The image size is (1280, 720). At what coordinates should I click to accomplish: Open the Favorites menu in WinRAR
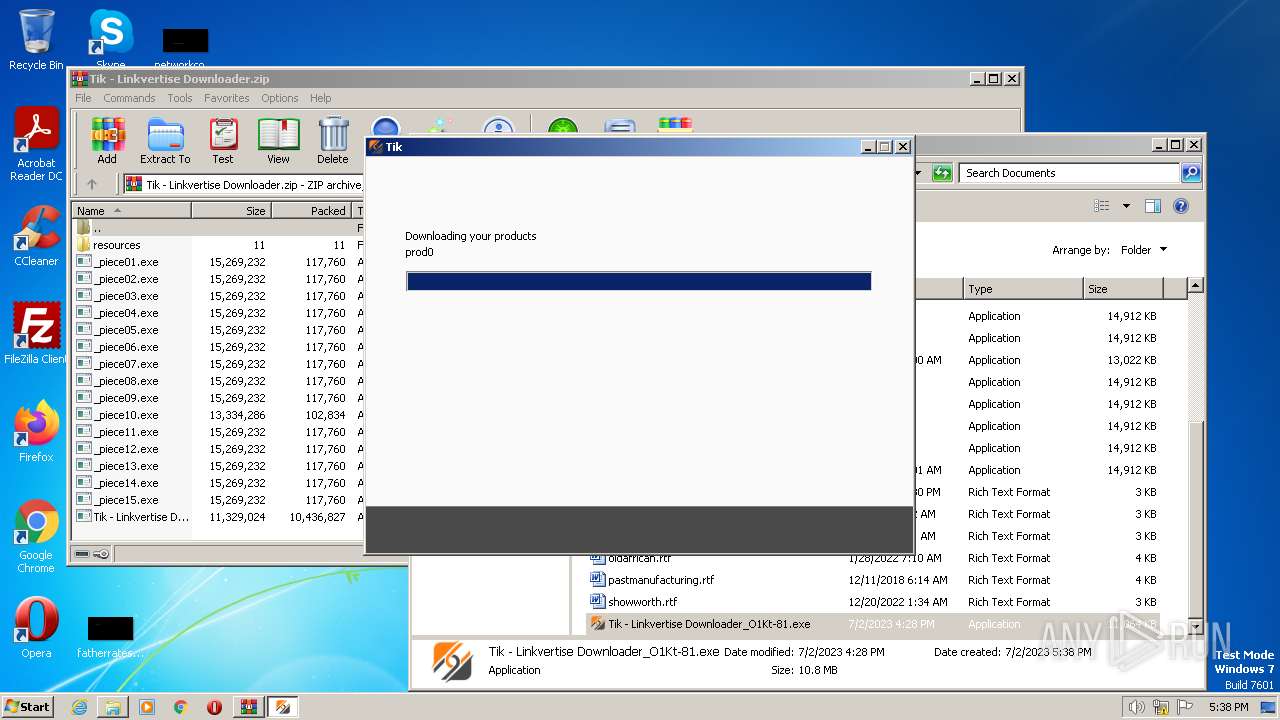click(227, 98)
